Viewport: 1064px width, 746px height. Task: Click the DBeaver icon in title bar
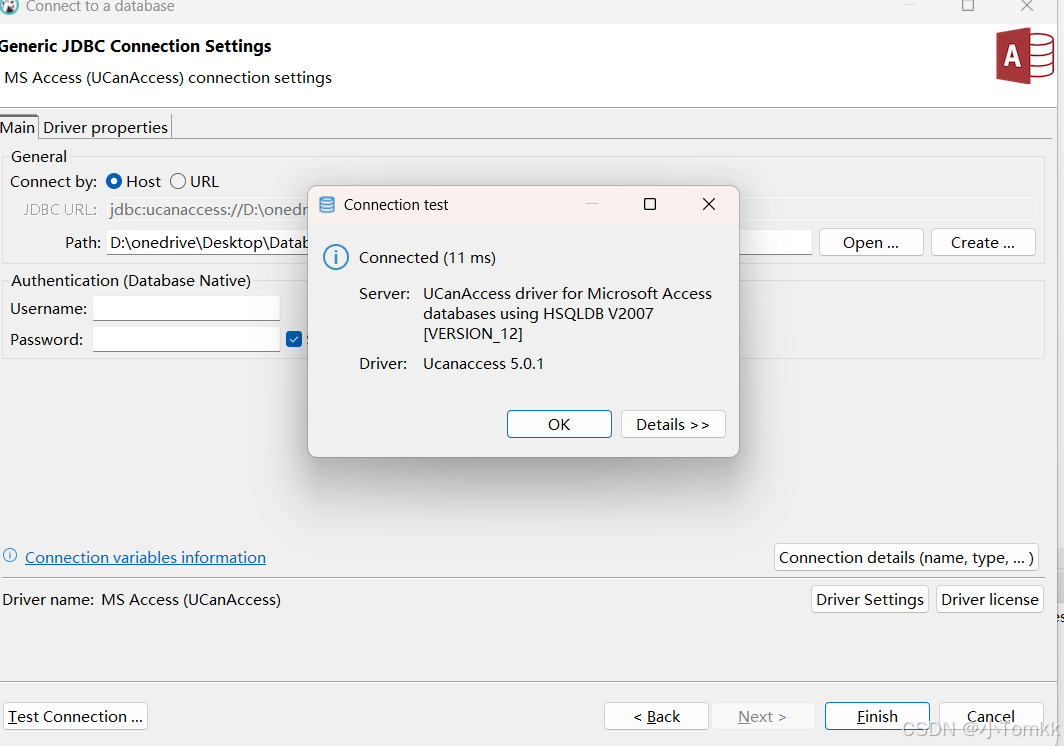click(9, 6)
